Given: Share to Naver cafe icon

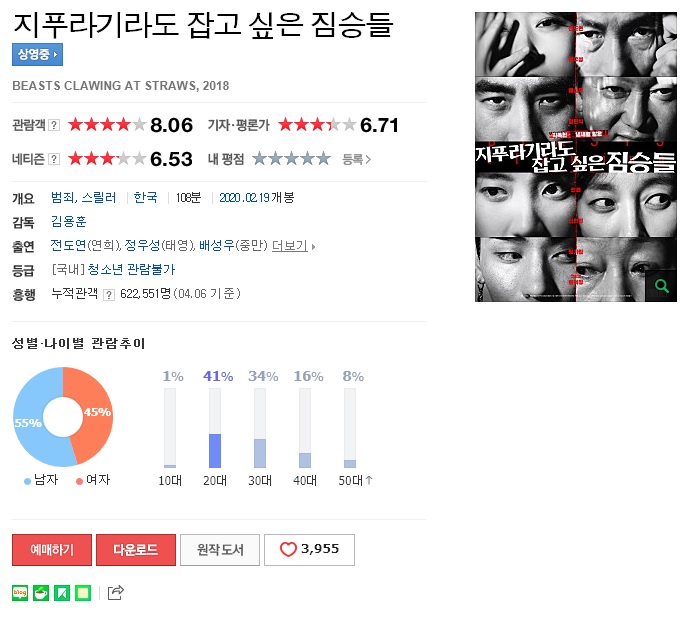Looking at the screenshot, I should pos(41,593).
